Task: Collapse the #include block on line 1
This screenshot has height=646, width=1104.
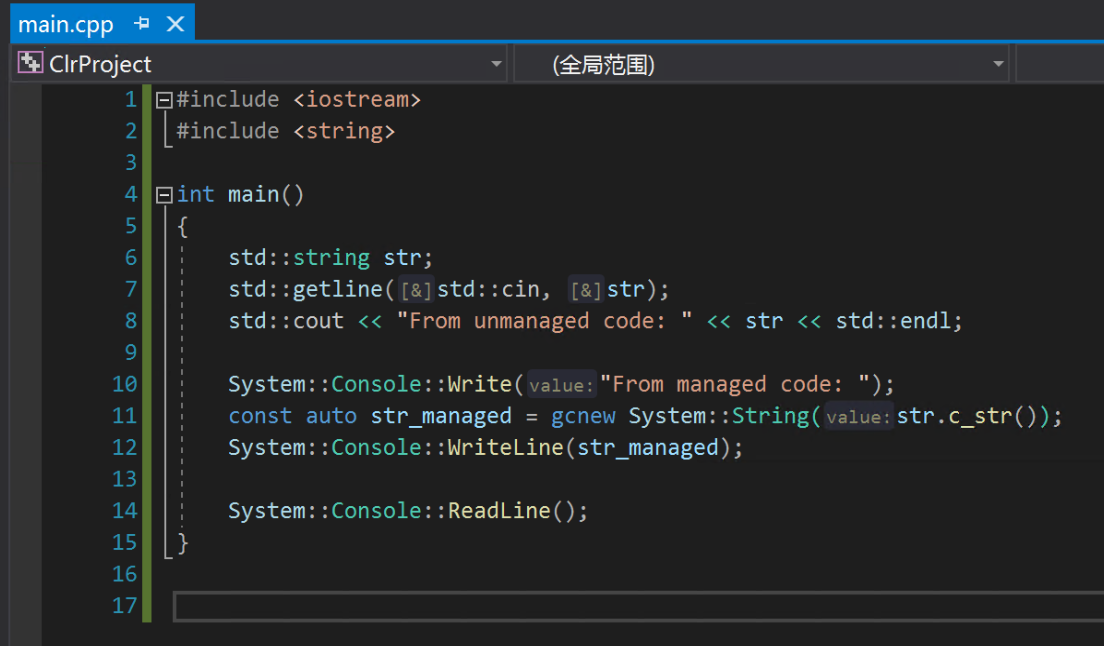Action: [x=163, y=100]
